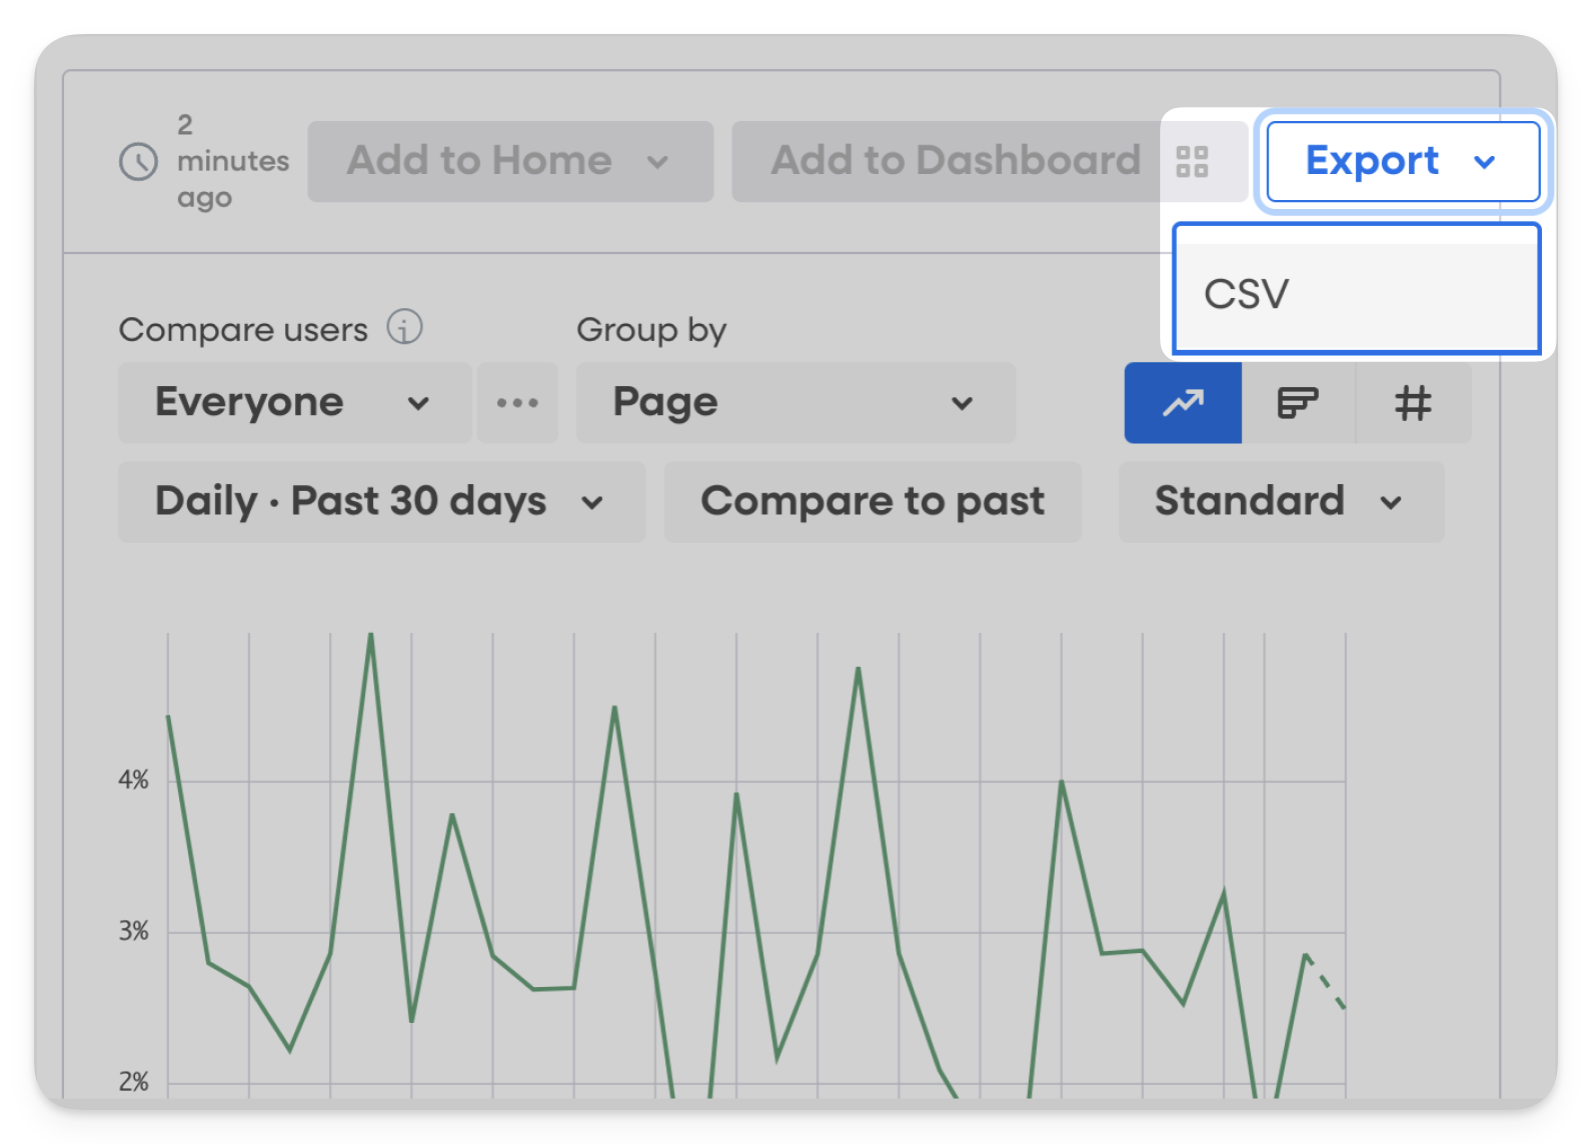Switch to the line chart view
The height and width of the screenshot is (1144, 1592).
pos(1183,403)
